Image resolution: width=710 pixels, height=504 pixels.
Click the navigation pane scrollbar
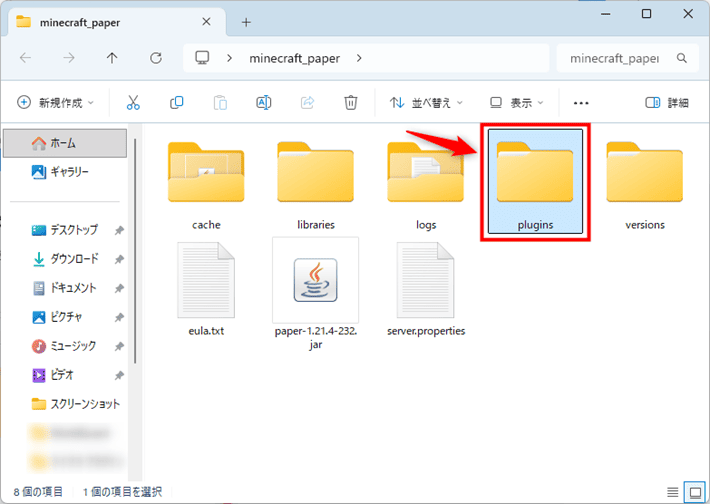click(135, 251)
